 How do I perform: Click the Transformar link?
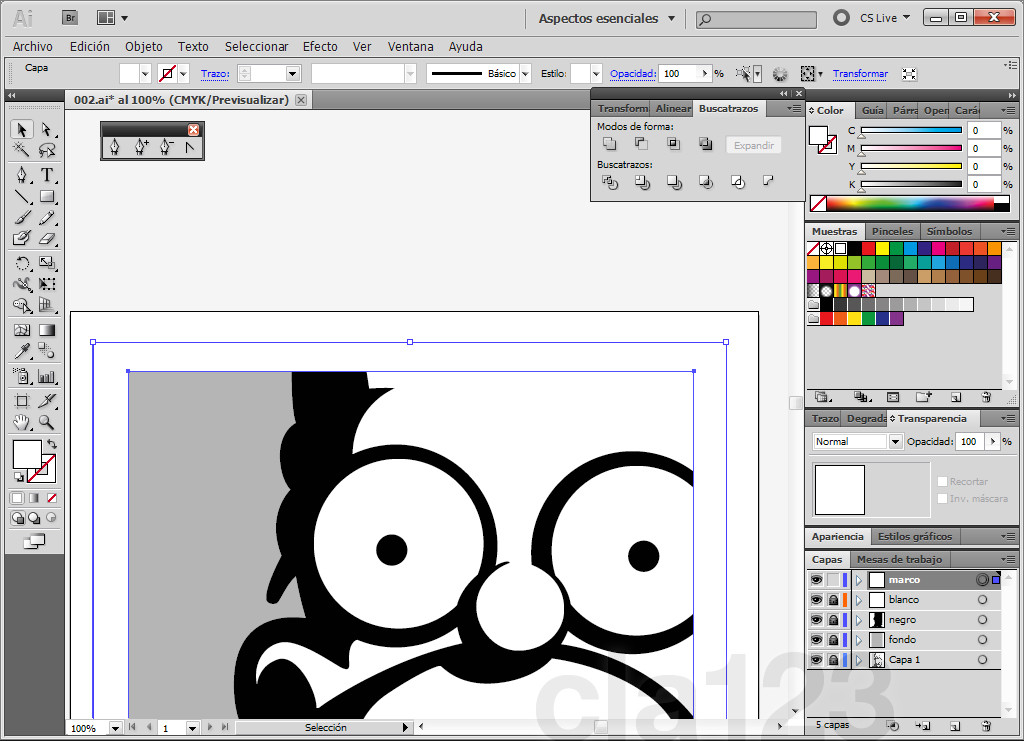tap(860, 74)
